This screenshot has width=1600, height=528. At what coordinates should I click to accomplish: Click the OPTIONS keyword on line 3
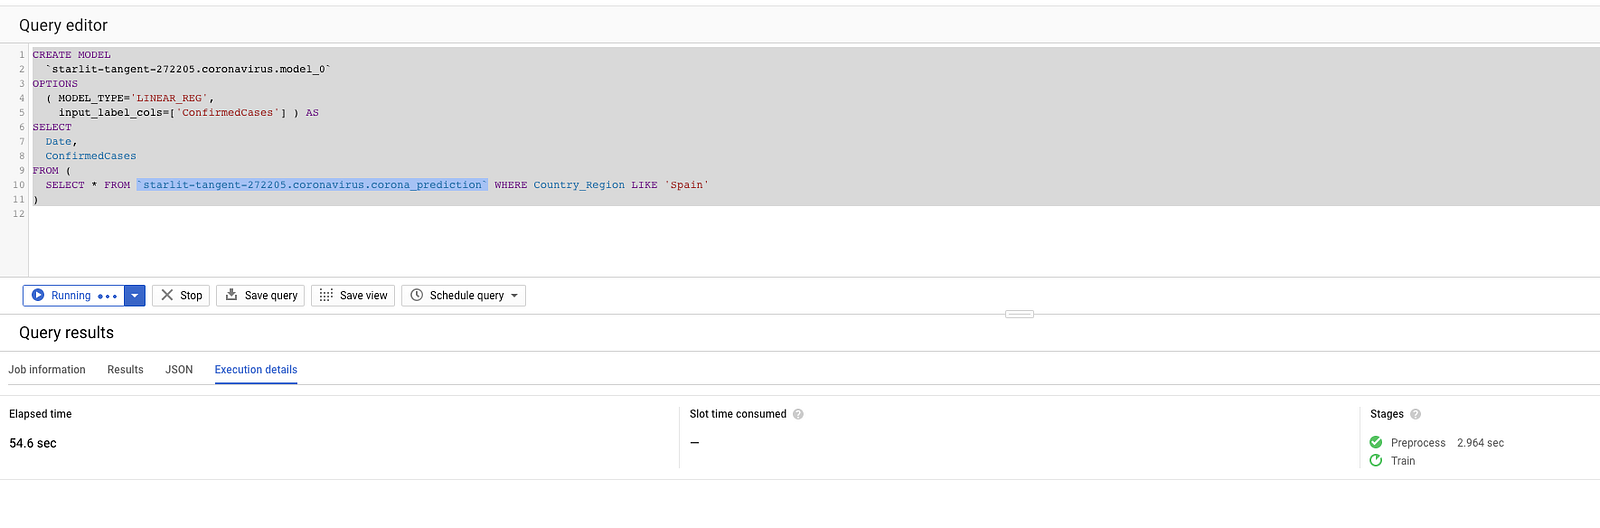click(x=55, y=84)
